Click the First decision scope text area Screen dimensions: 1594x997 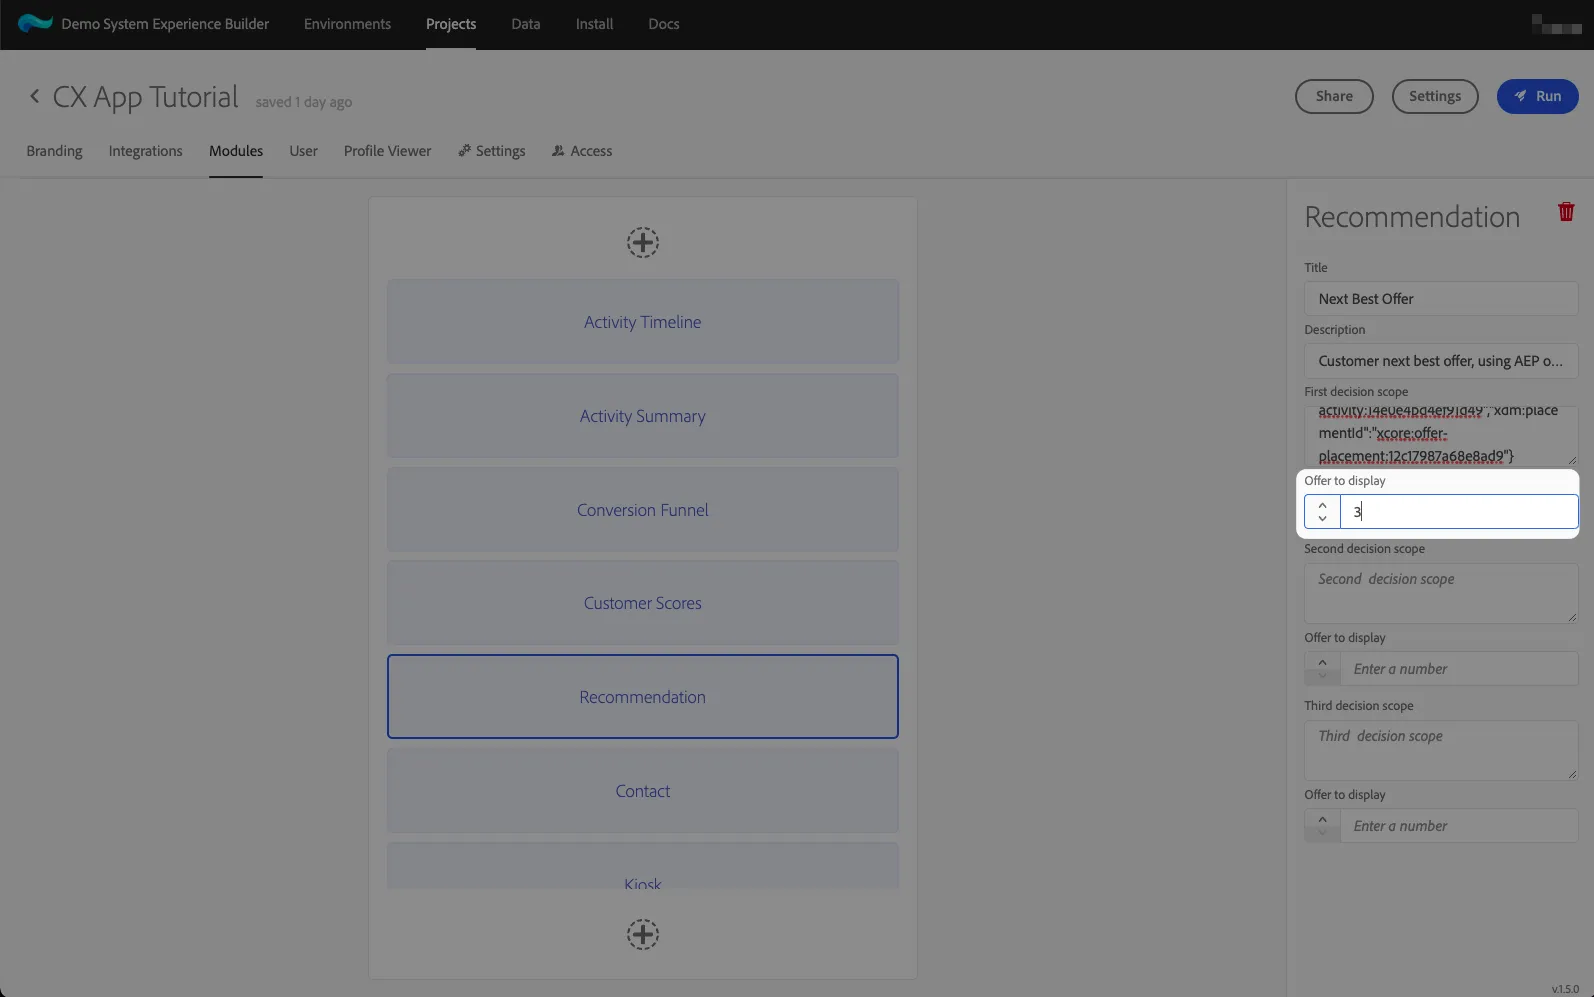tap(1441, 436)
